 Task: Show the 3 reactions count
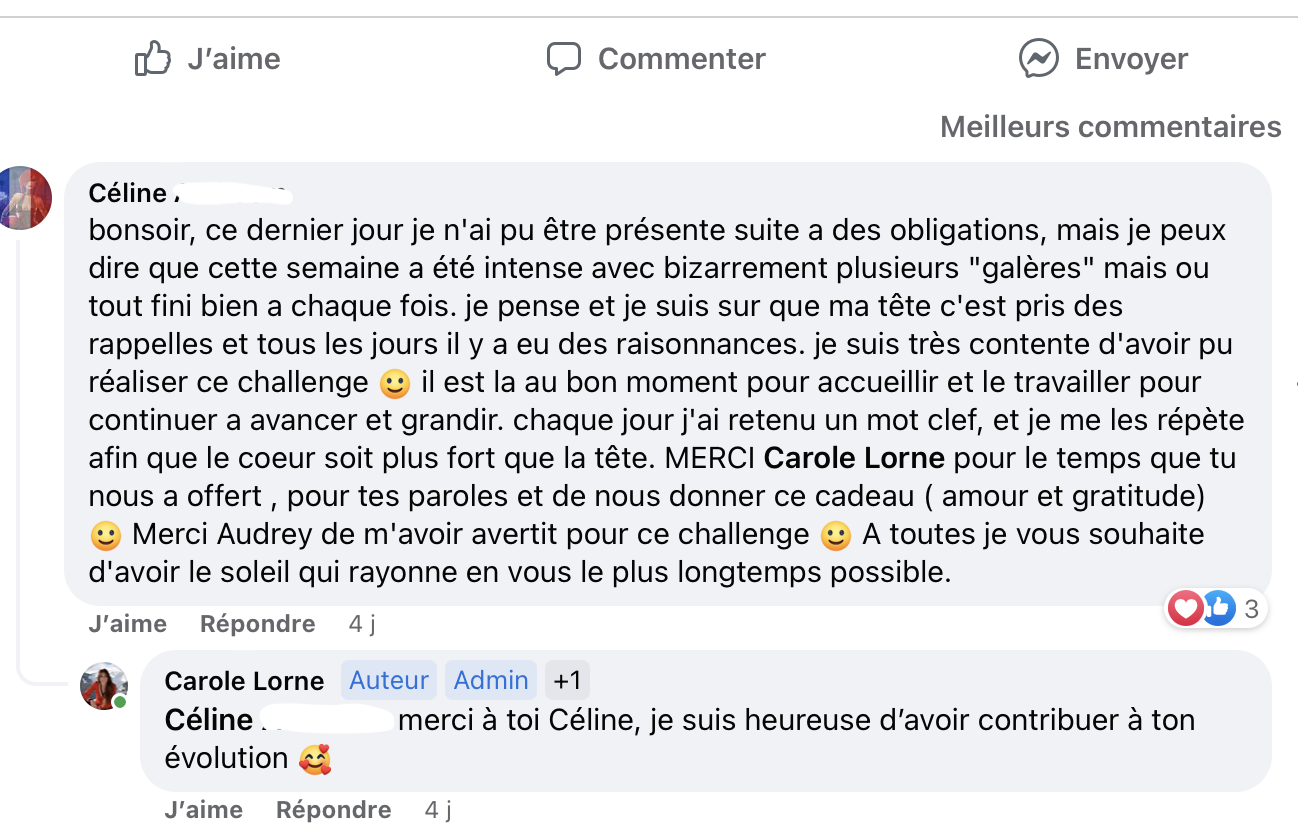(1250, 607)
